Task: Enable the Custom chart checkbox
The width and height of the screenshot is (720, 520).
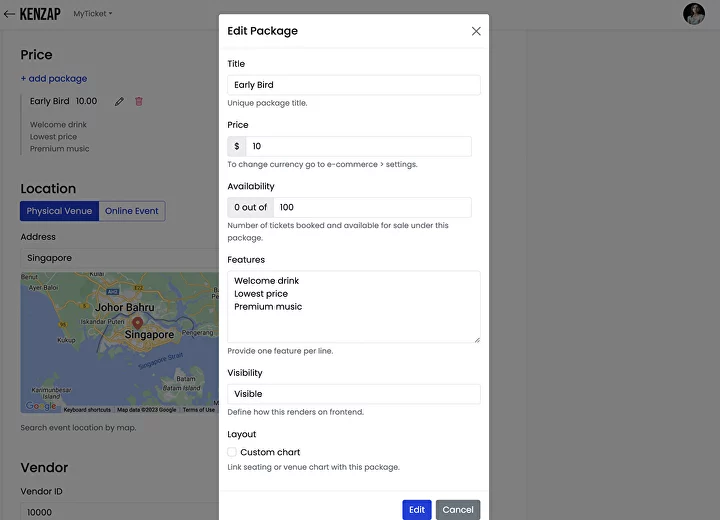Action: coord(232,452)
